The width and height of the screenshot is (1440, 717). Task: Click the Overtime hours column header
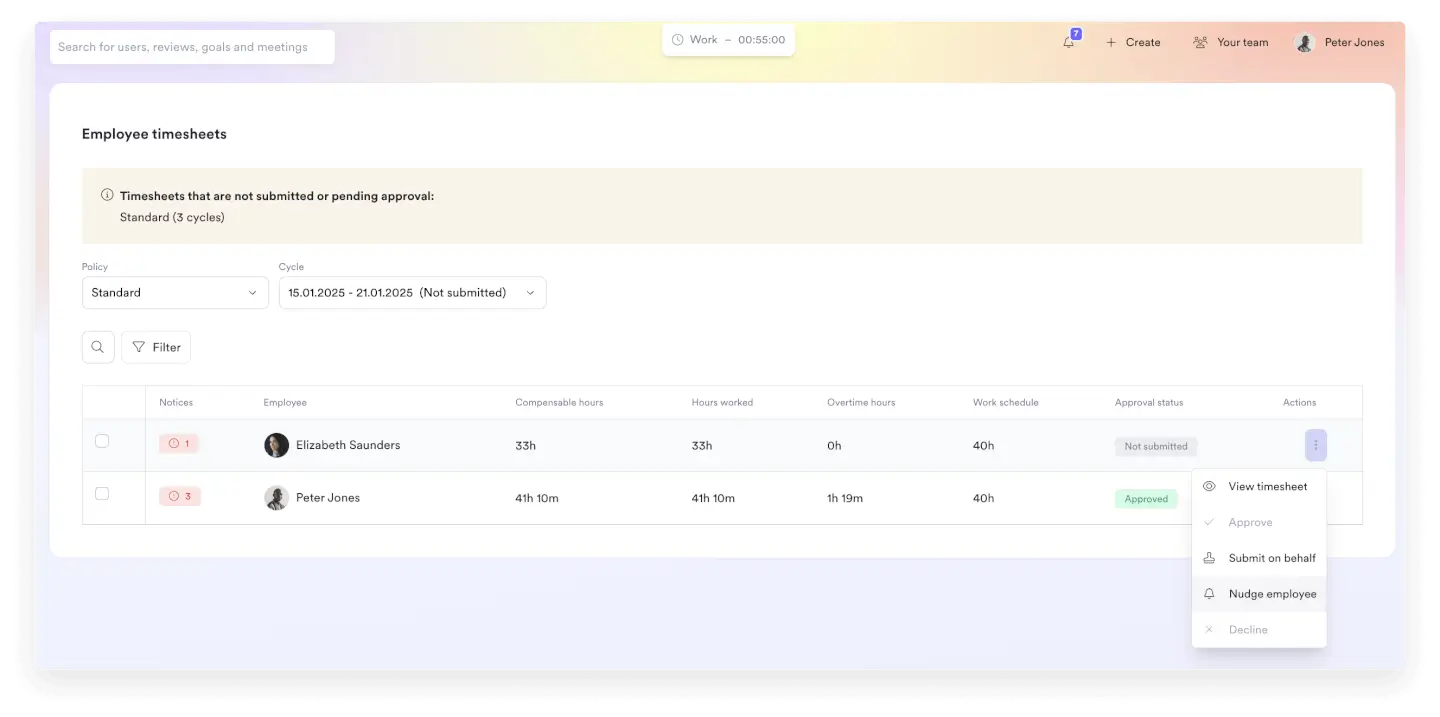[x=861, y=403]
